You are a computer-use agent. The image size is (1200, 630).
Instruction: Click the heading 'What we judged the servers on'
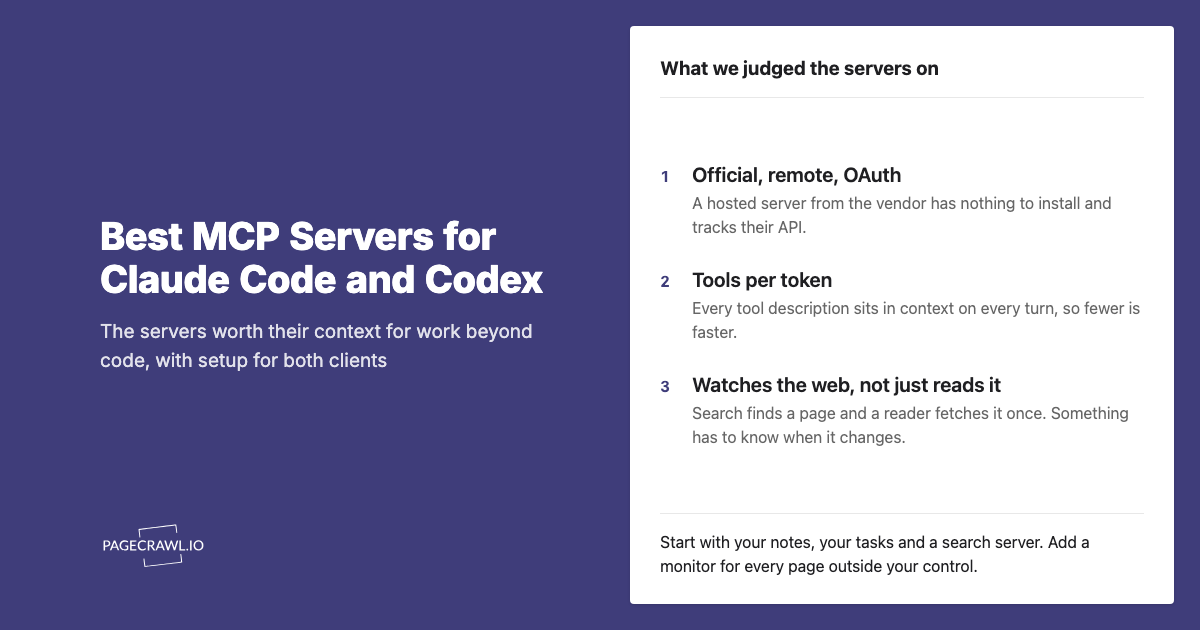[x=799, y=69]
